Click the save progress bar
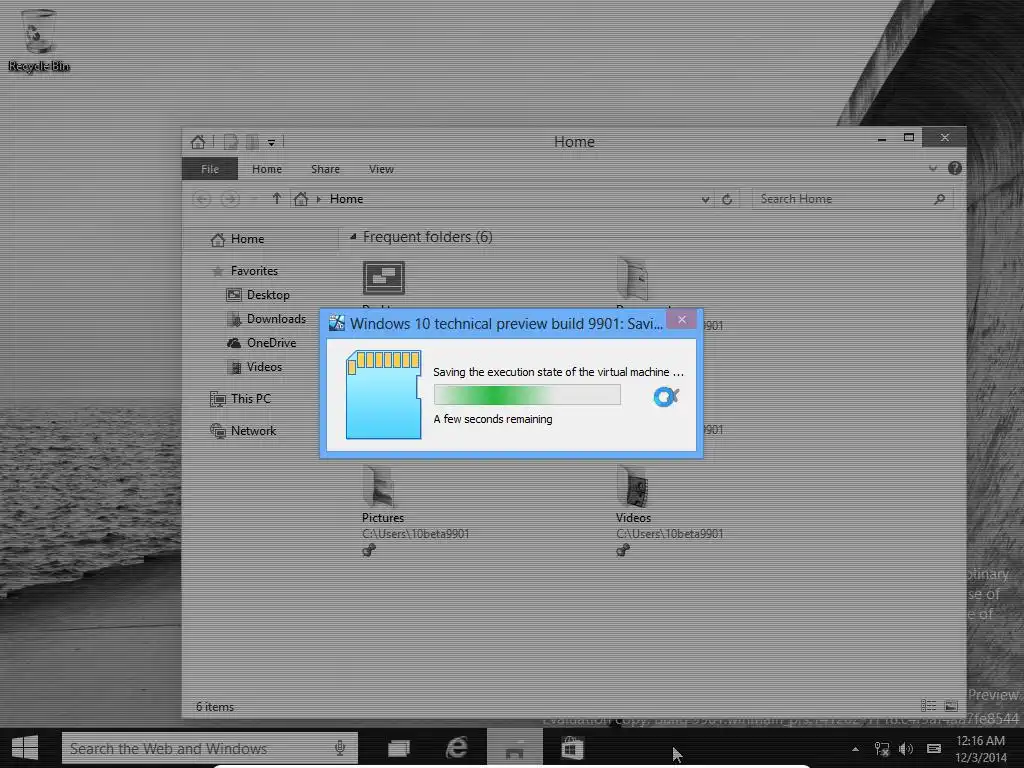The width and height of the screenshot is (1024, 768). tap(527, 394)
